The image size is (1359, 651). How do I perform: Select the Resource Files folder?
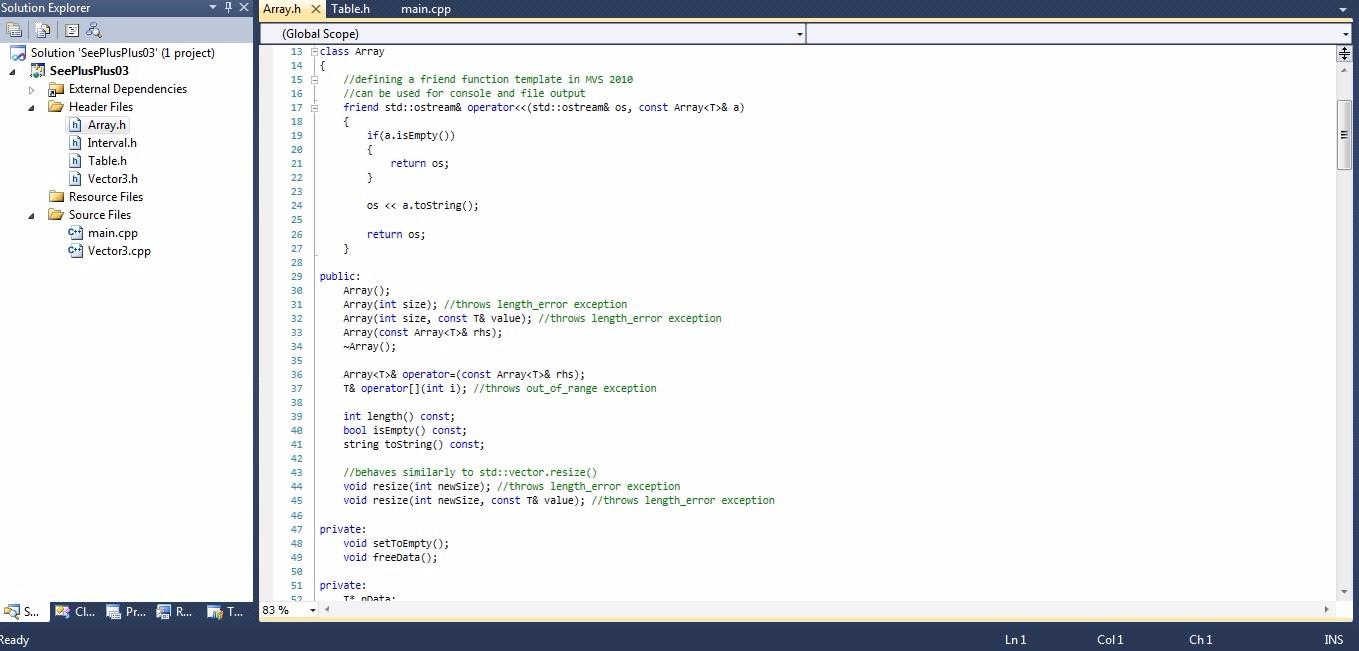(105, 197)
